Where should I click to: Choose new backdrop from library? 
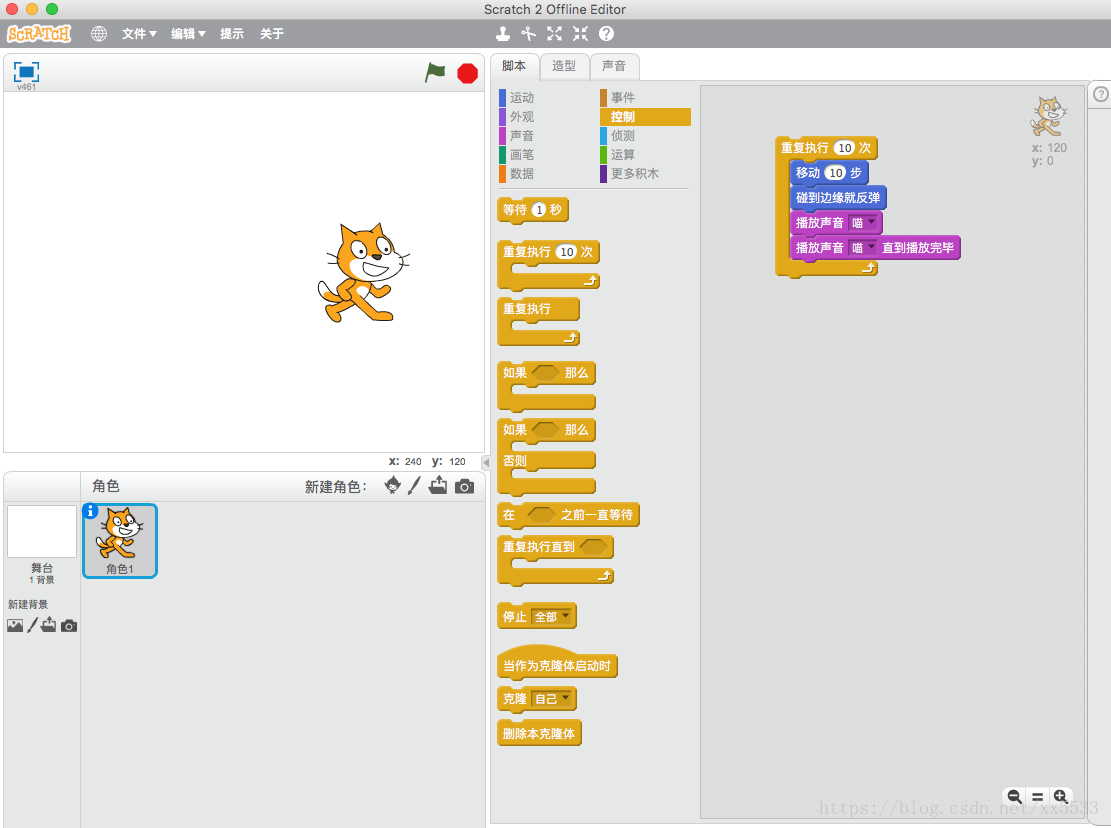[x=15, y=625]
